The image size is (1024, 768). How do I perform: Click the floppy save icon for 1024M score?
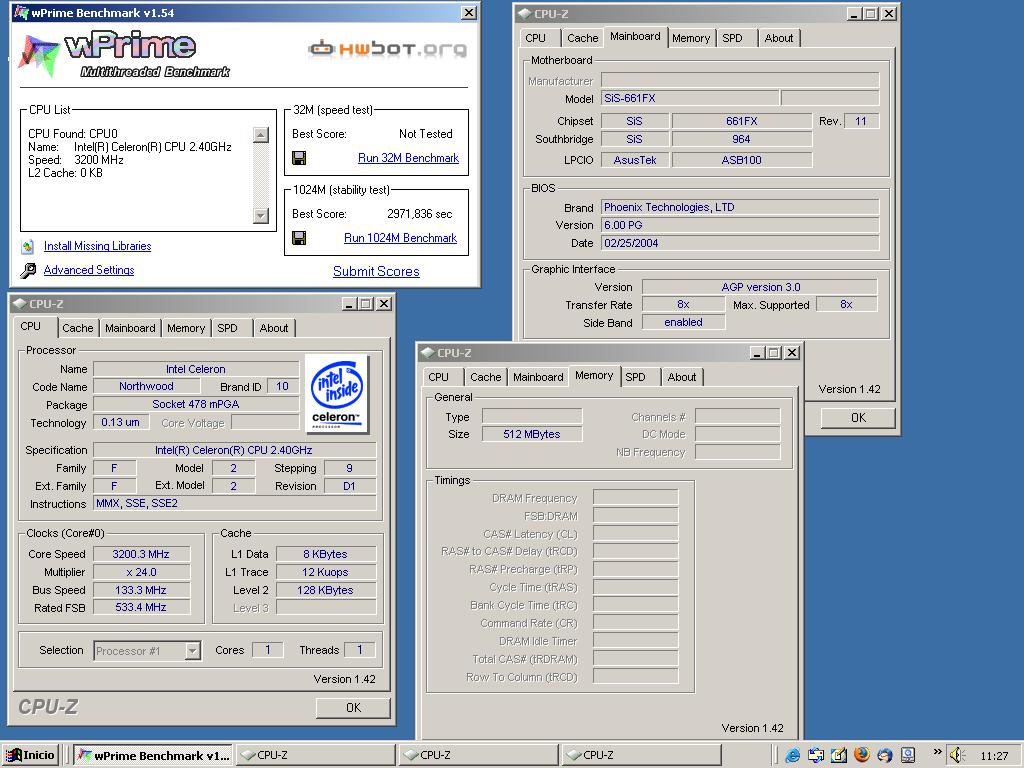pyautogui.click(x=299, y=238)
